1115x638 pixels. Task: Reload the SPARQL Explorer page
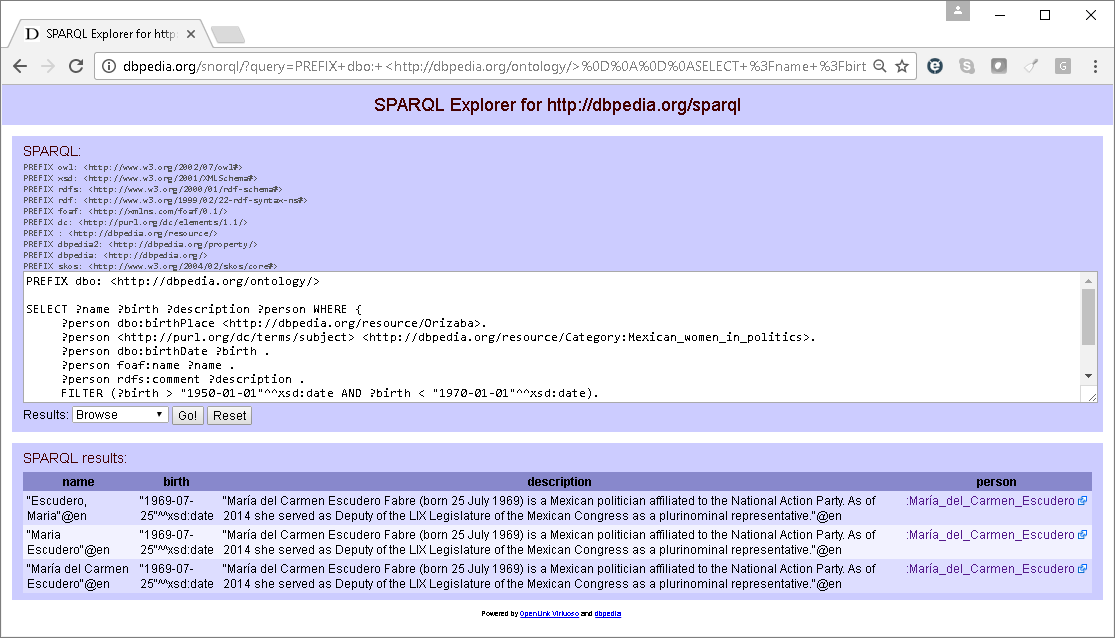tap(76, 66)
